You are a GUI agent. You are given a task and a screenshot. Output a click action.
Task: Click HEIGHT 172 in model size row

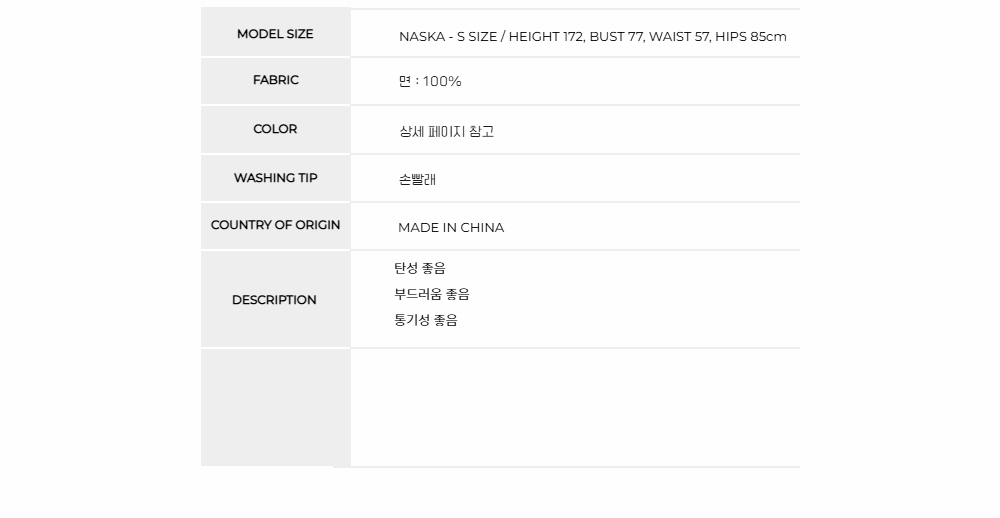coord(546,37)
